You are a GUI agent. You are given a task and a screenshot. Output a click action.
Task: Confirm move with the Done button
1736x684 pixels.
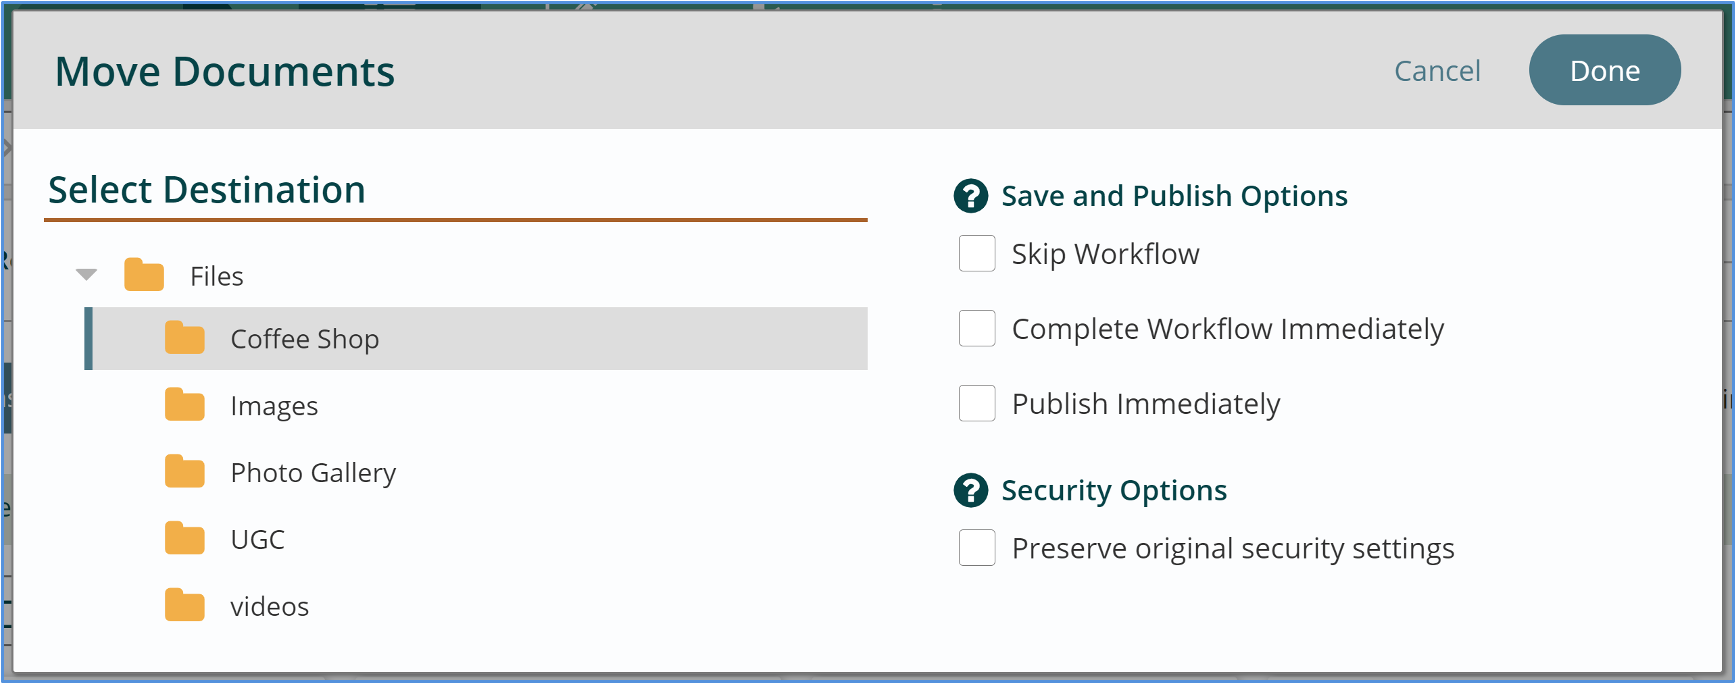(x=1604, y=70)
